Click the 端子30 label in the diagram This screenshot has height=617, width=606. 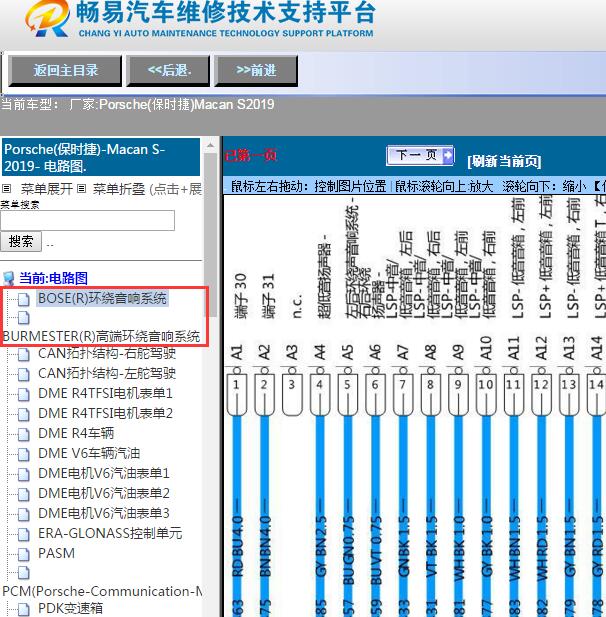pos(240,296)
